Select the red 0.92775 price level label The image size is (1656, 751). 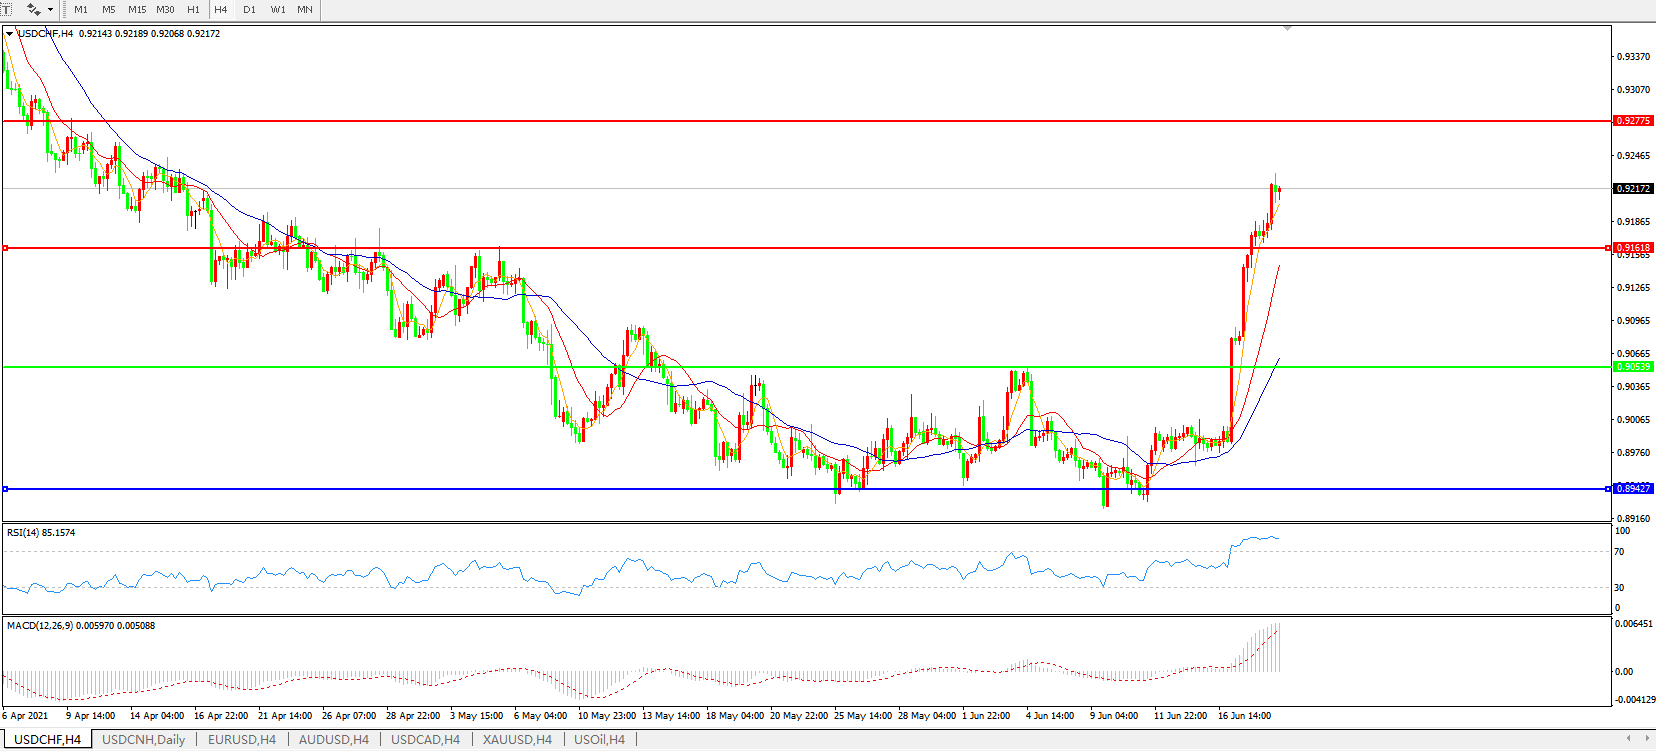(1633, 121)
